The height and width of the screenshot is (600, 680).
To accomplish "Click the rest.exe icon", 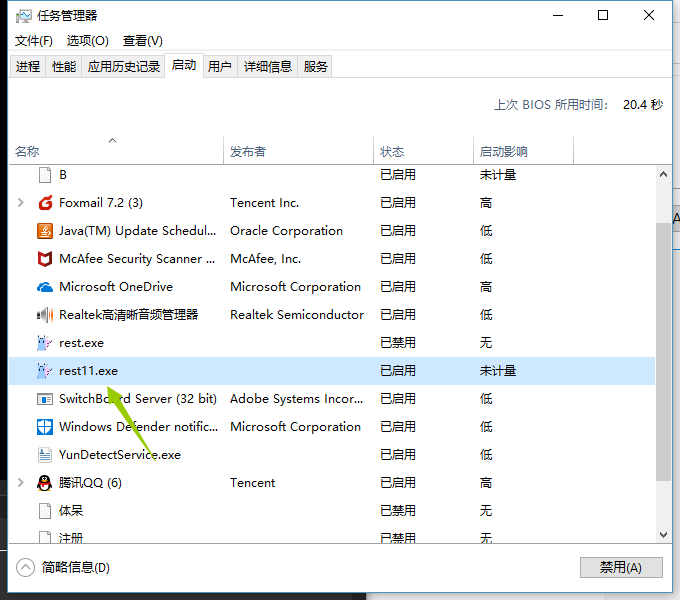I will (x=44, y=343).
